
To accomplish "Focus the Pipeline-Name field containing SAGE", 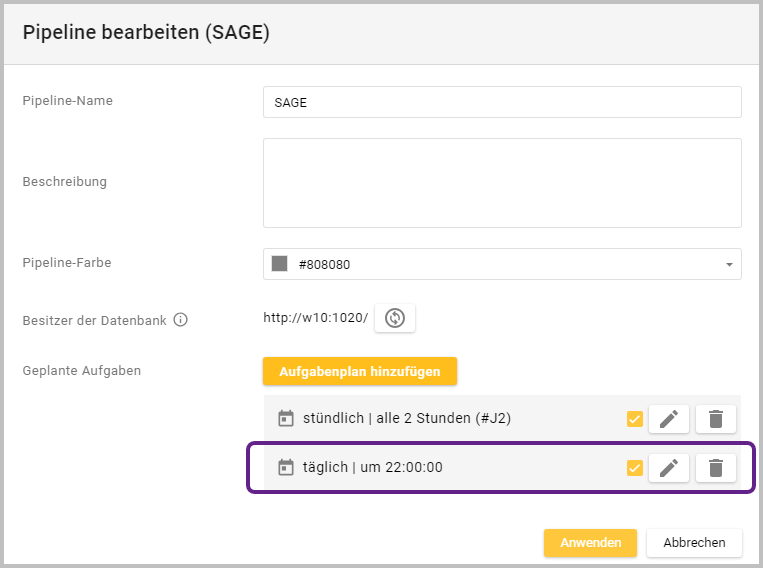I will (x=501, y=103).
